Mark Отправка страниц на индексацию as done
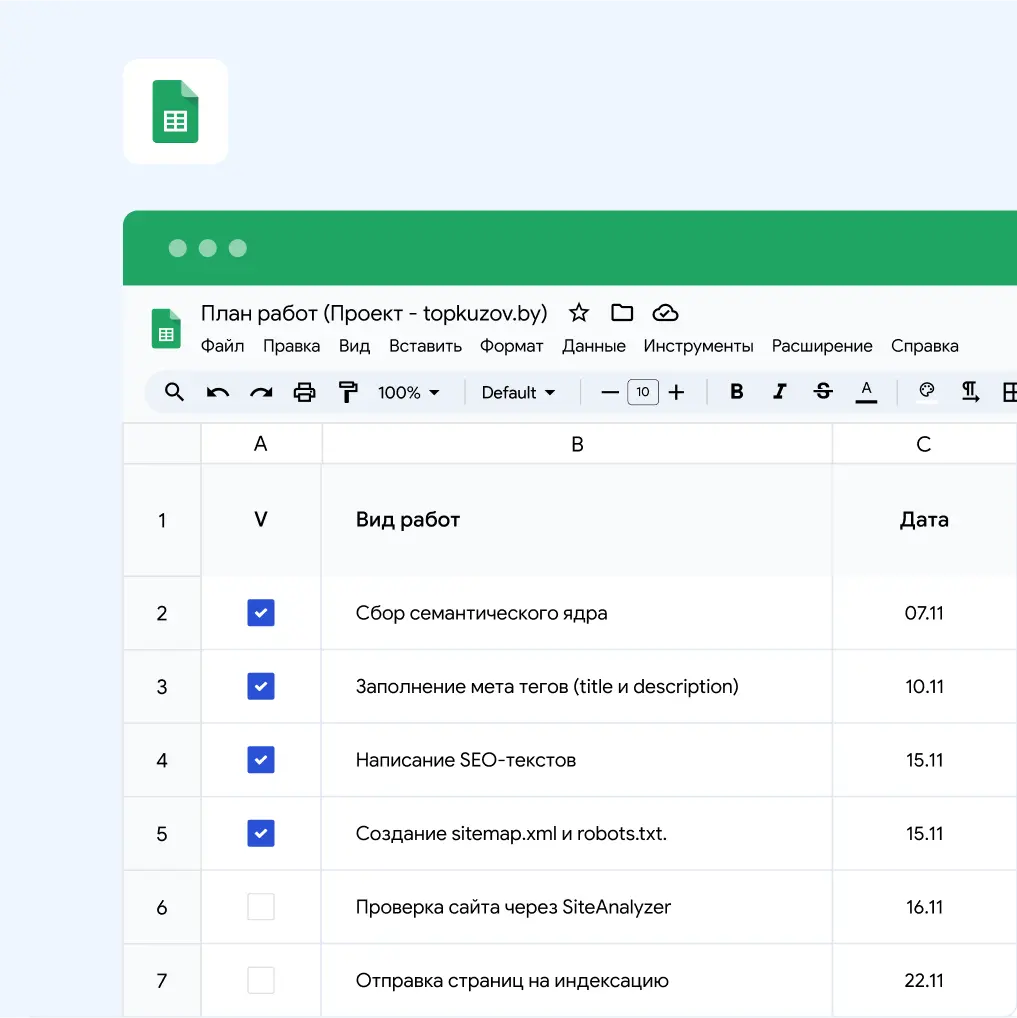 pos(261,980)
